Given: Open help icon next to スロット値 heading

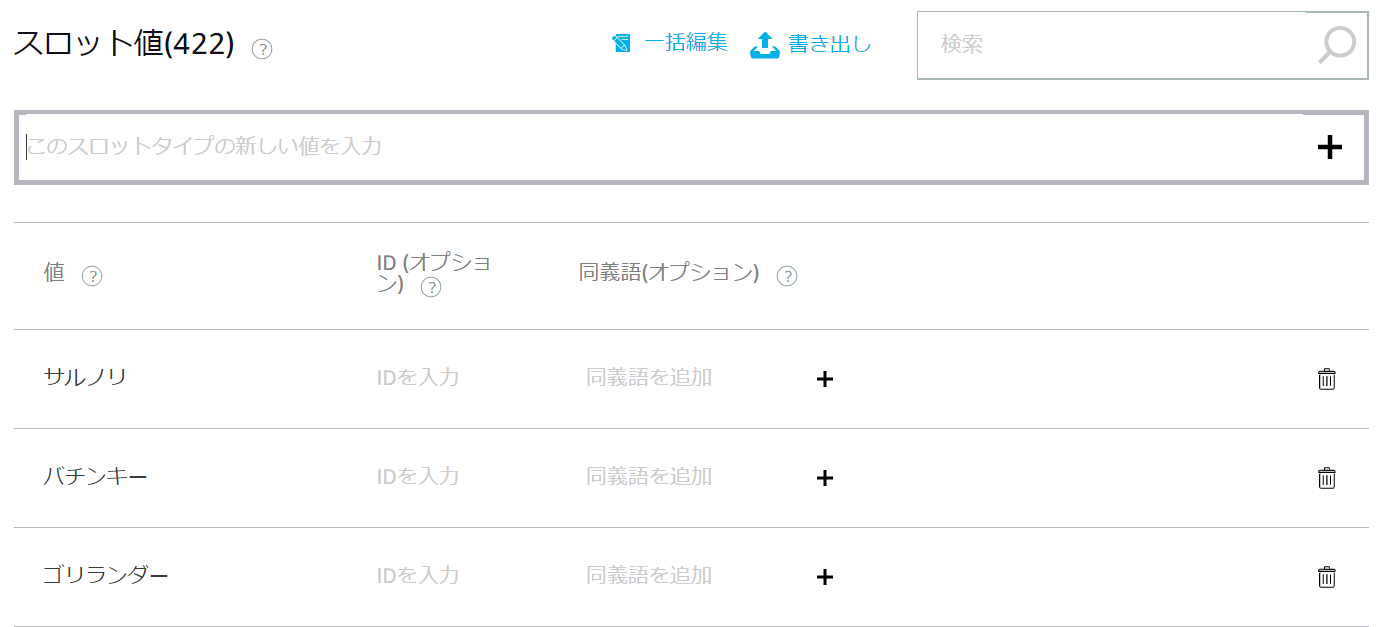Looking at the screenshot, I should tap(262, 48).
